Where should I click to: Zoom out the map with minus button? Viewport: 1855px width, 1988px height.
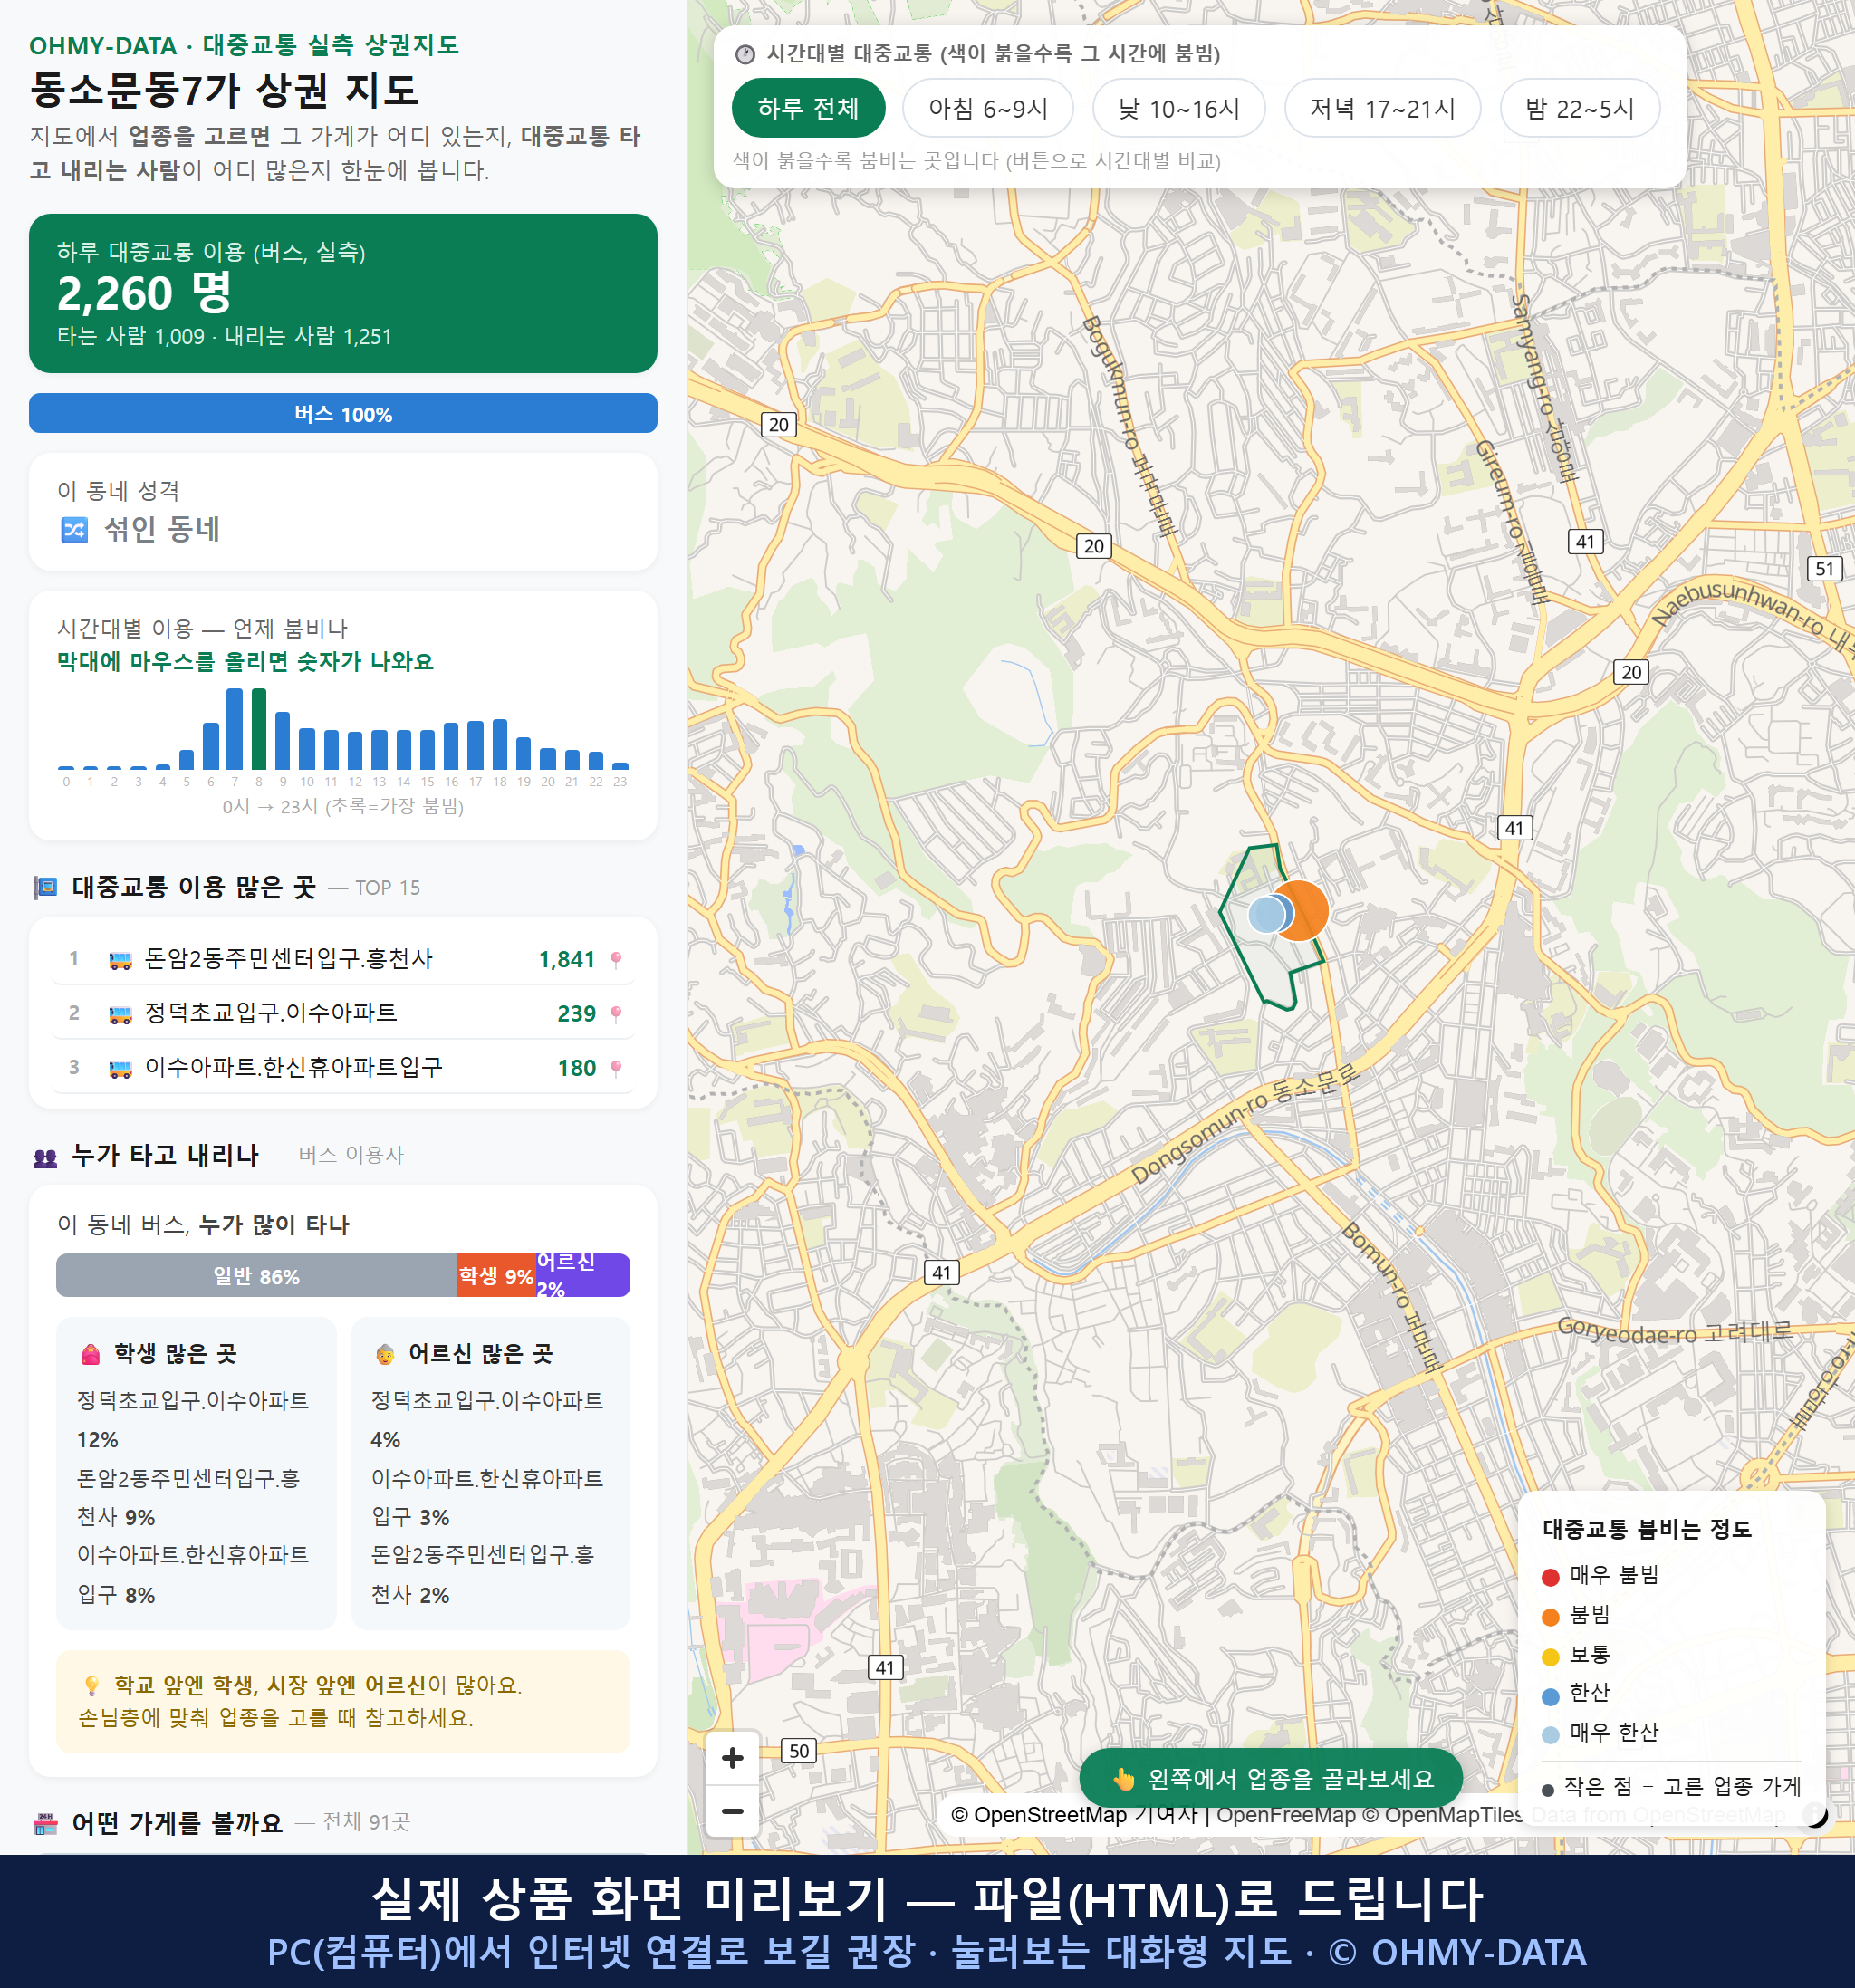click(x=732, y=1811)
